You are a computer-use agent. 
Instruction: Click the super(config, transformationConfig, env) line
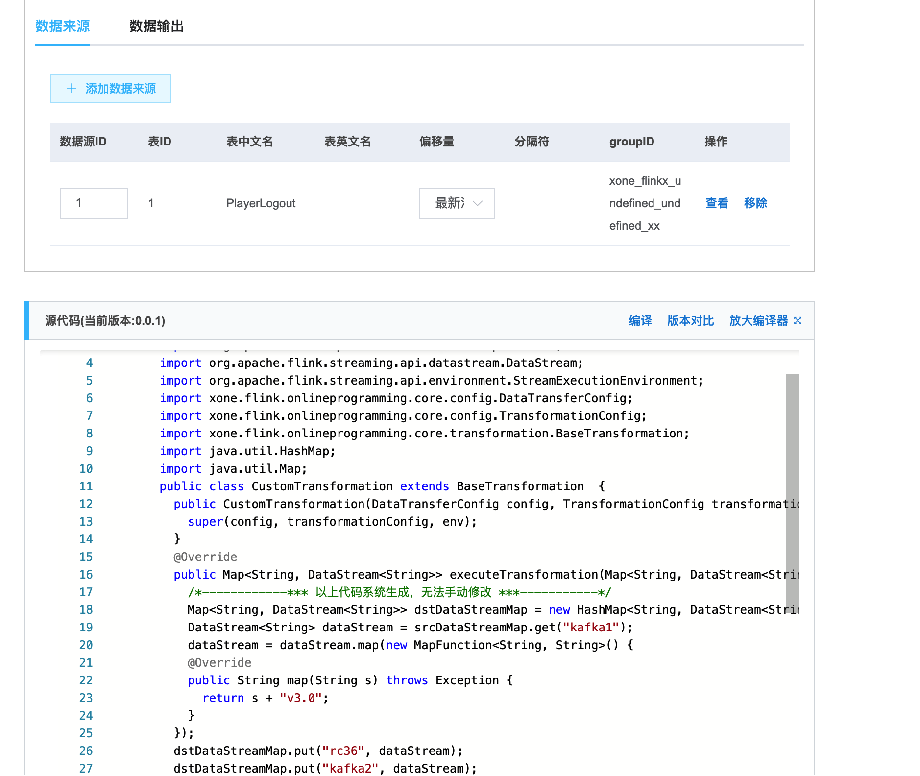(x=332, y=521)
